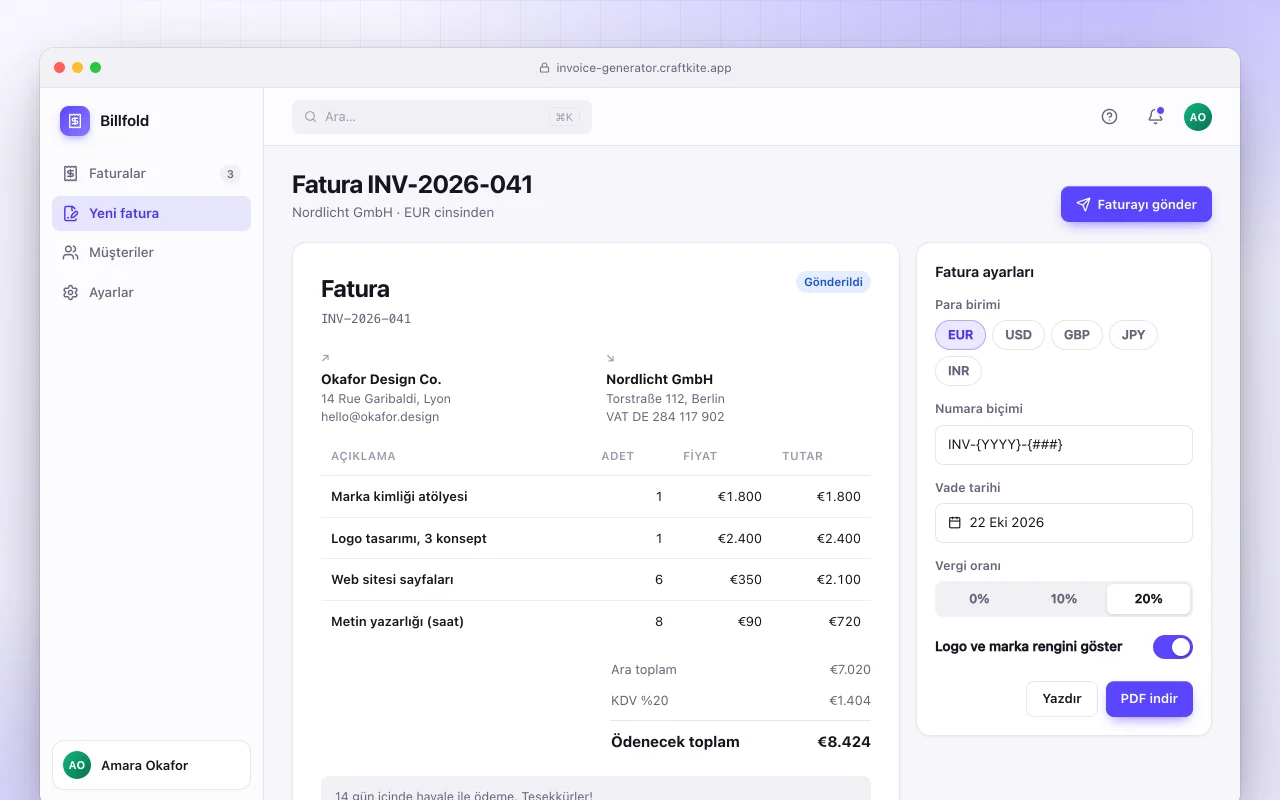Click the Yazdır button
This screenshot has width=1280, height=800.
tap(1062, 699)
